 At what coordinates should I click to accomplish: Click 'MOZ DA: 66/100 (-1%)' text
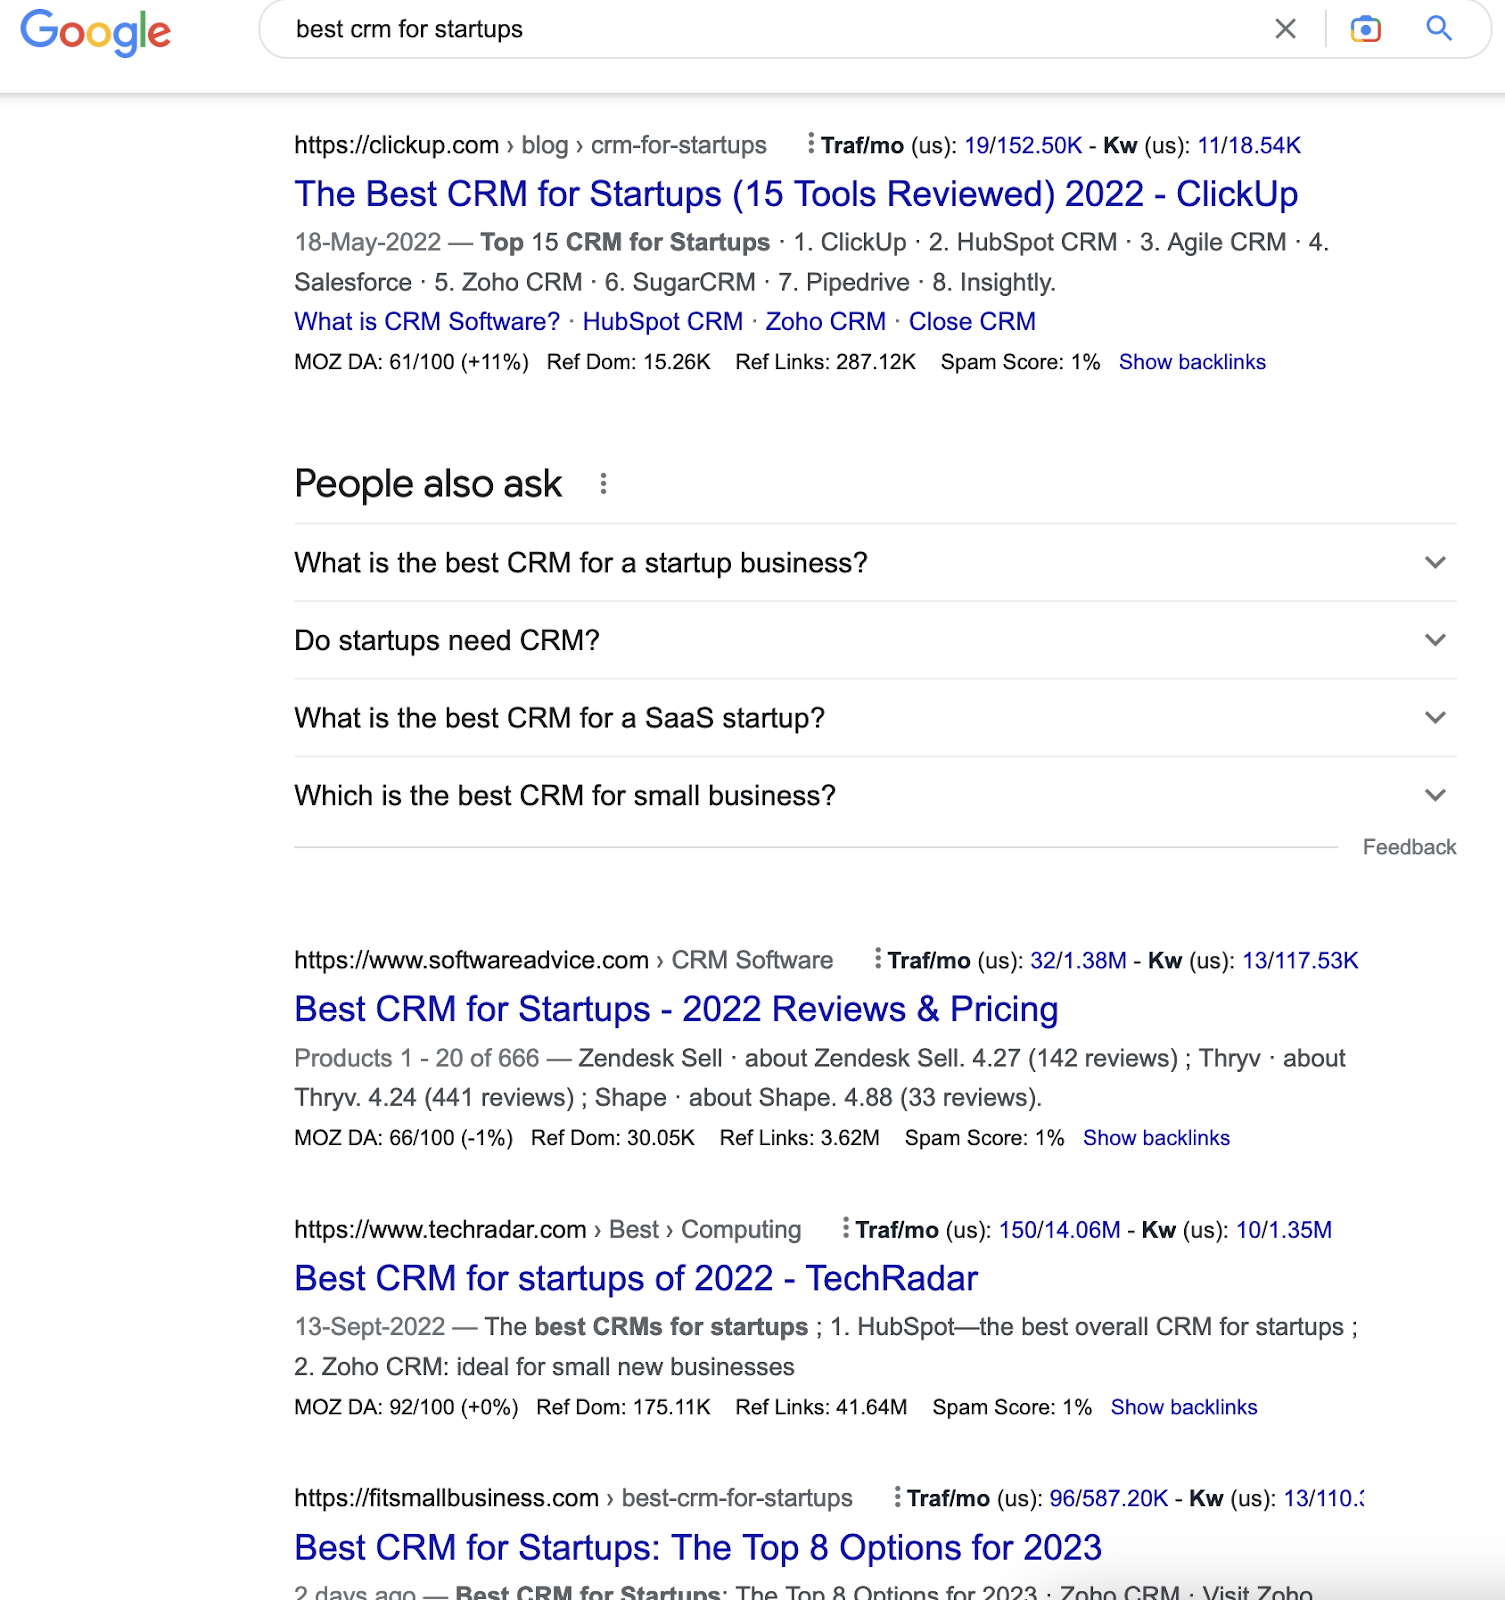[x=403, y=1138]
